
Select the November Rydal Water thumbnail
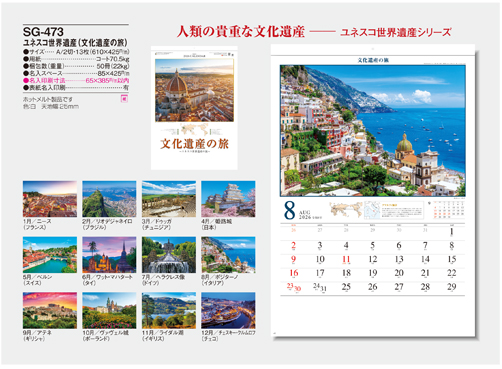tap(169, 310)
